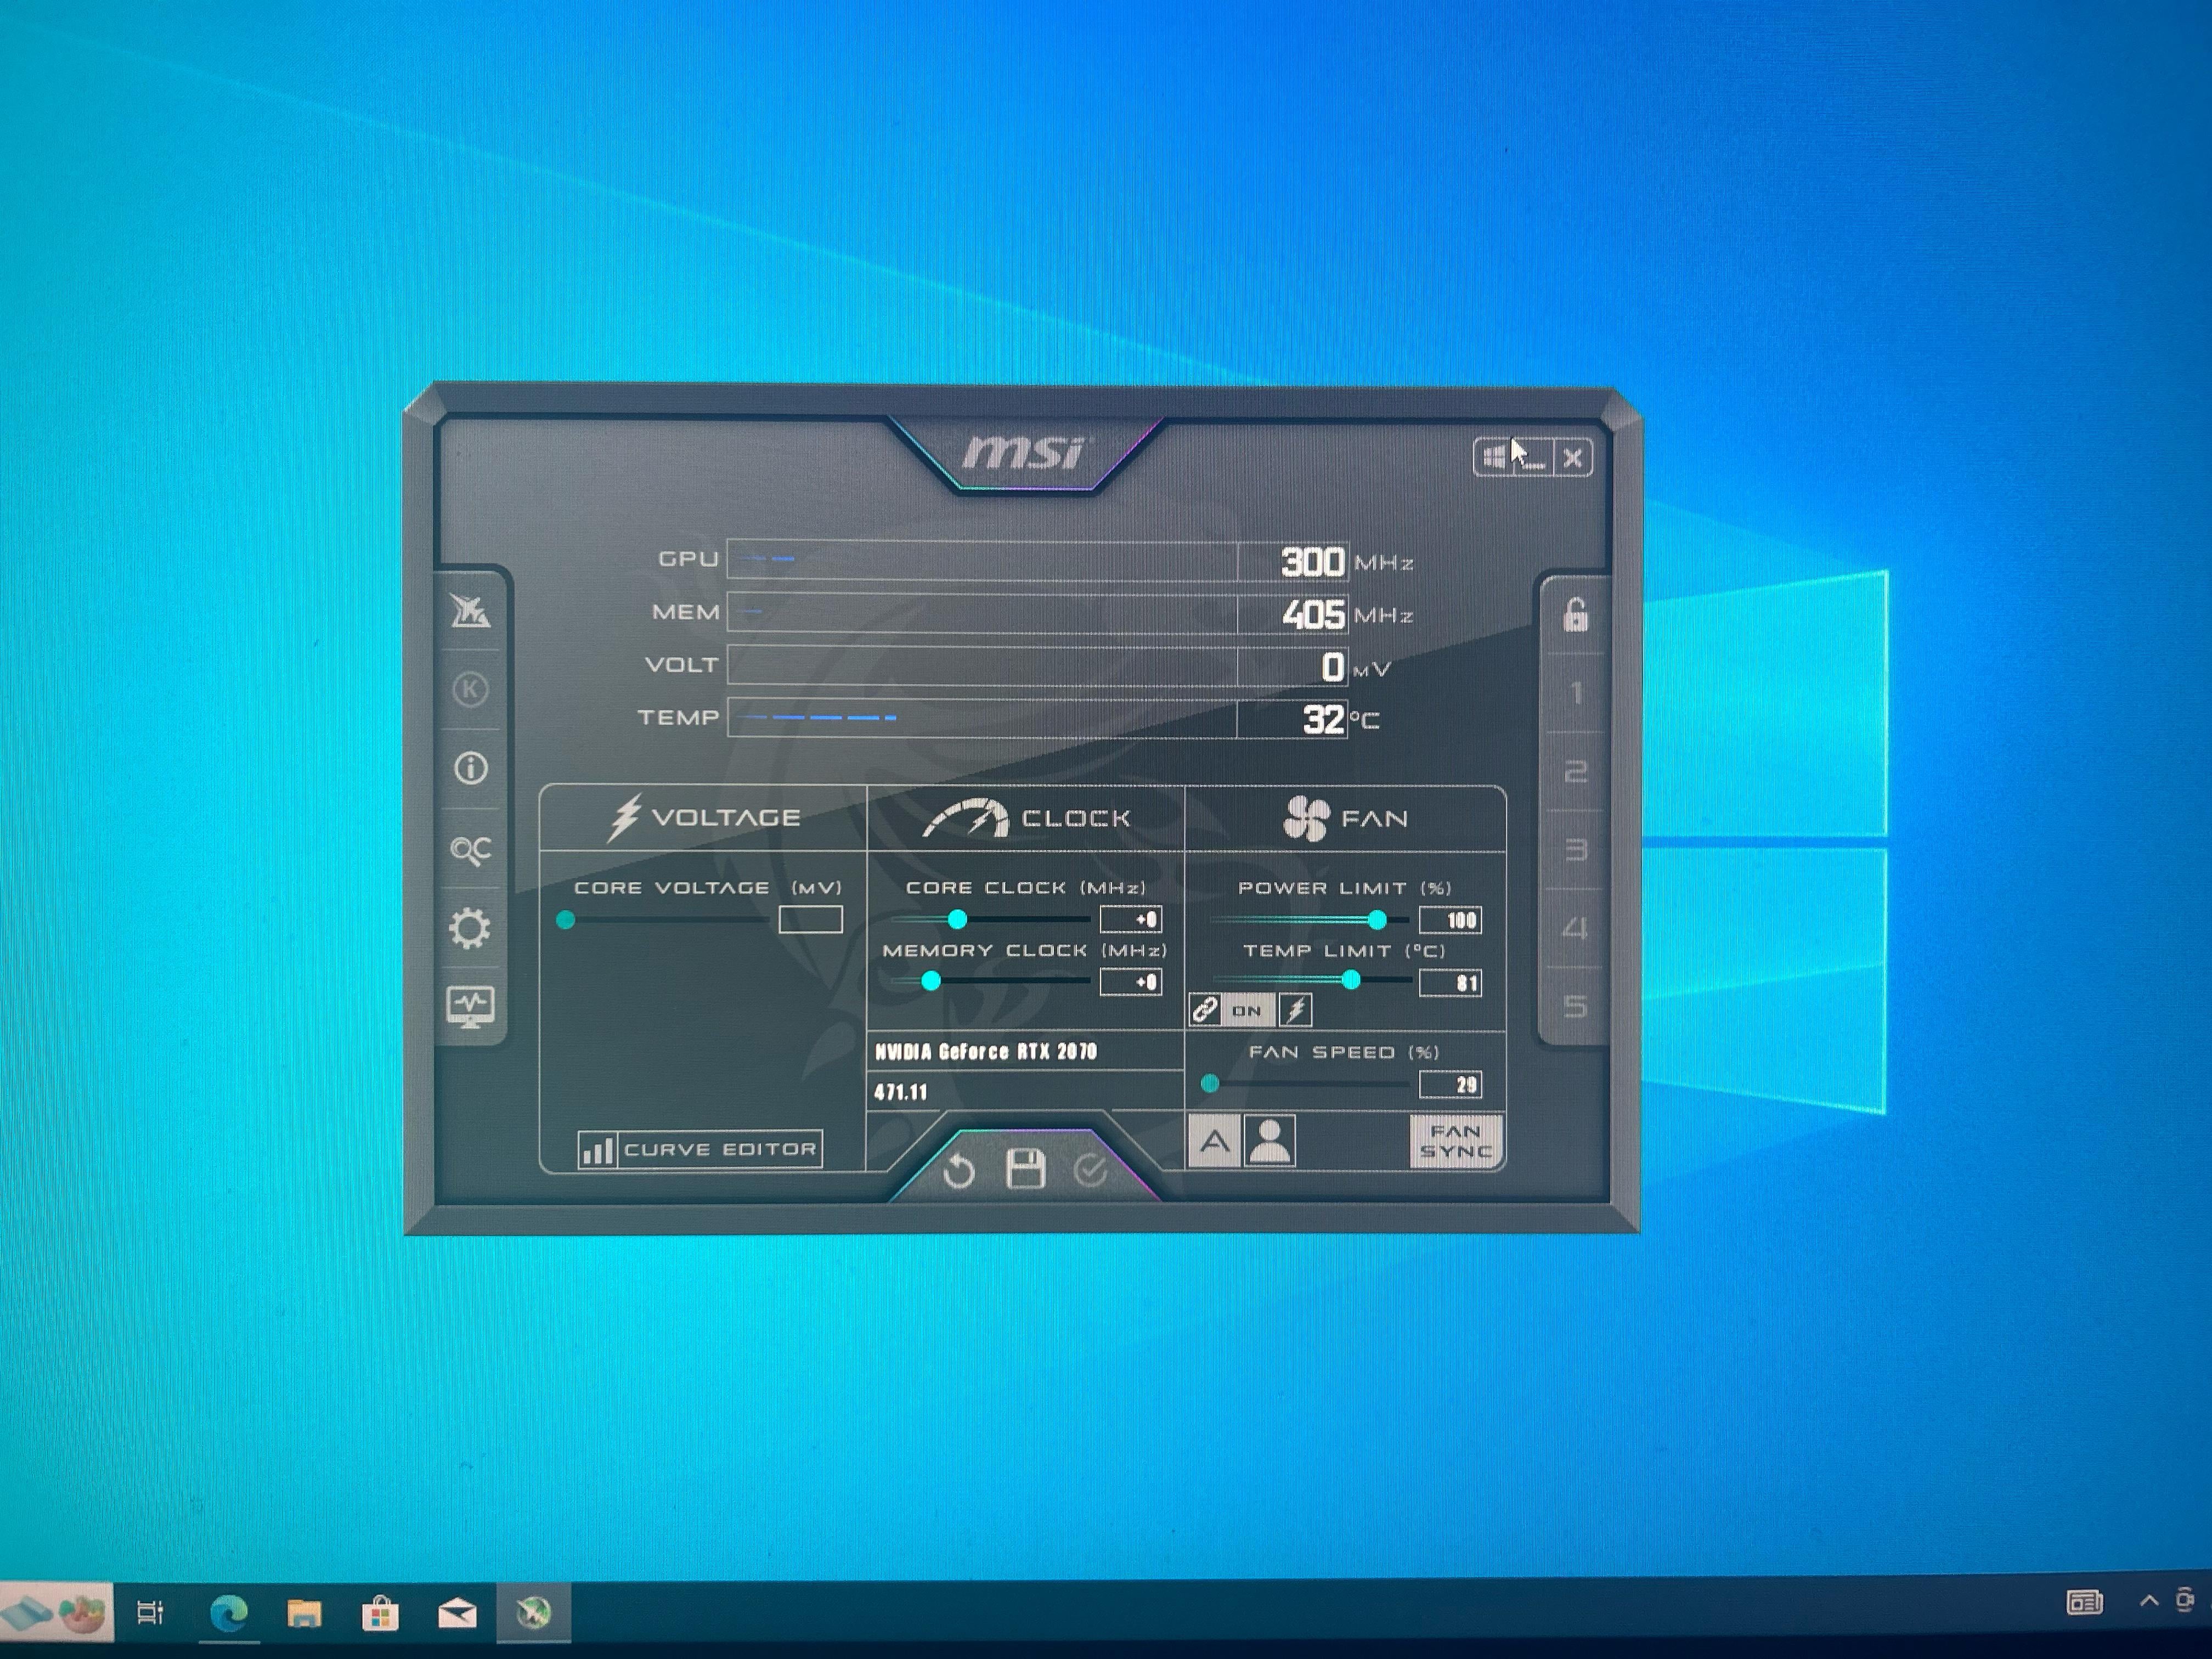
Task: Open MSI Afterburner Kombustor stress-test icon
Action: [x=470, y=610]
